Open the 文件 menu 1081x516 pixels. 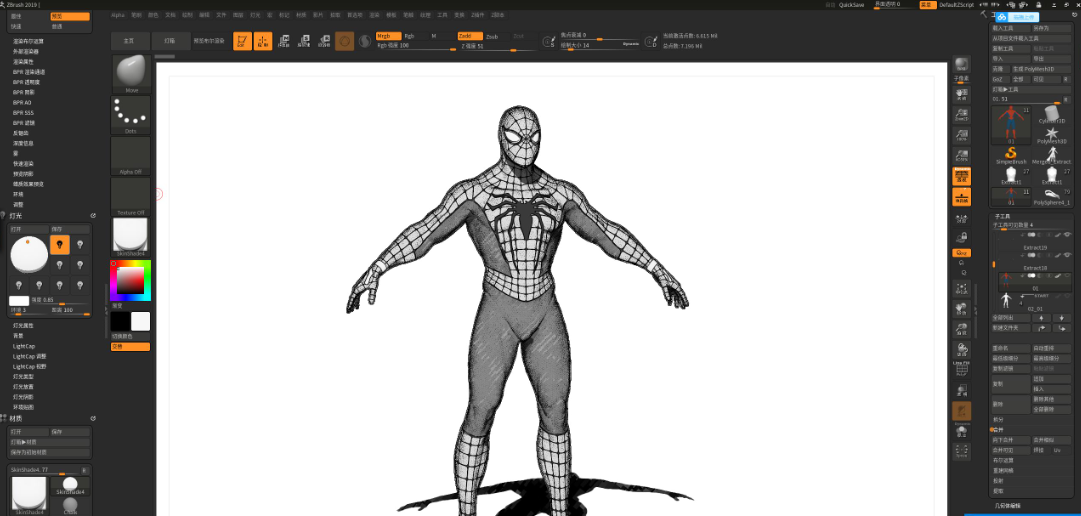click(x=221, y=14)
